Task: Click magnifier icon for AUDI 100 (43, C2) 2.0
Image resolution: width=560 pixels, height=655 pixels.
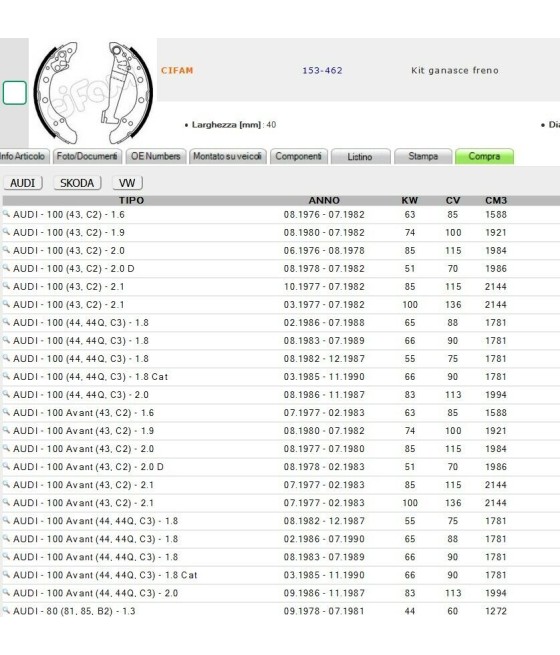Action: pyautogui.click(x=6, y=250)
